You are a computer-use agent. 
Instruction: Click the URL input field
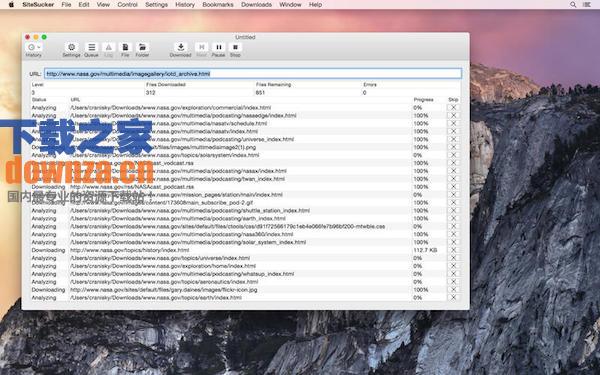[x=253, y=73]
